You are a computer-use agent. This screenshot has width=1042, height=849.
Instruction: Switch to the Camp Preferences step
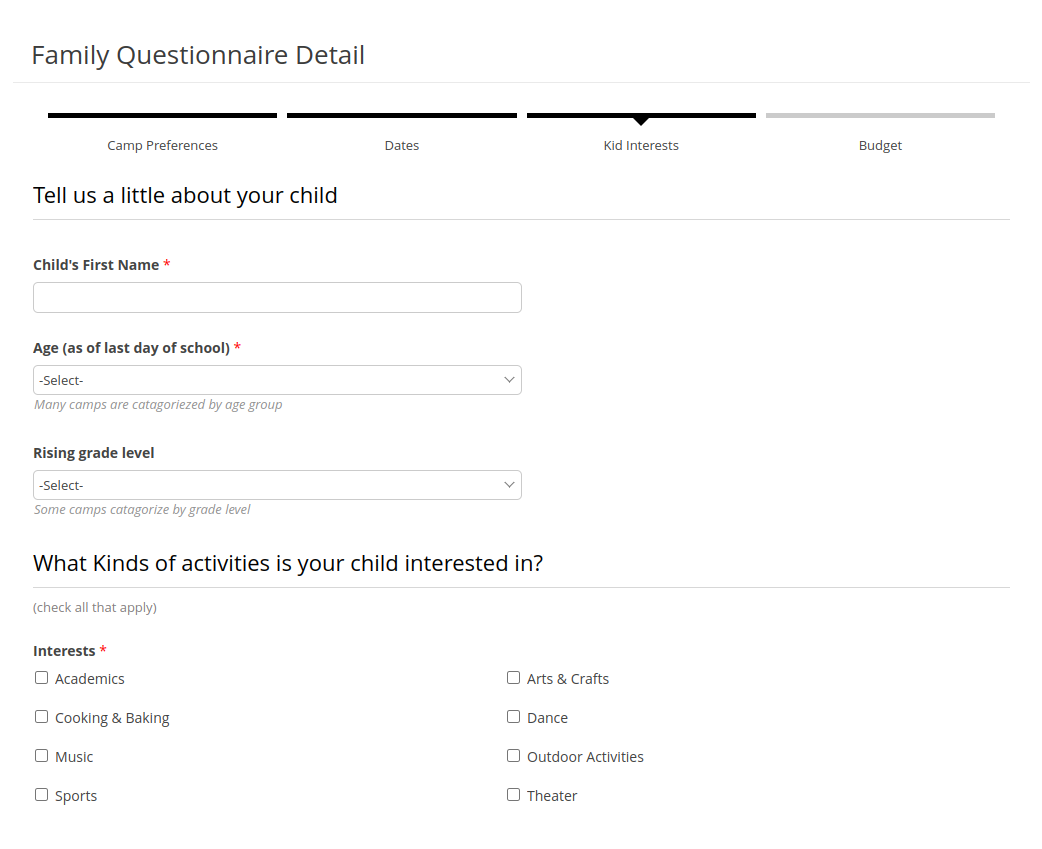(x=162, y=145)
